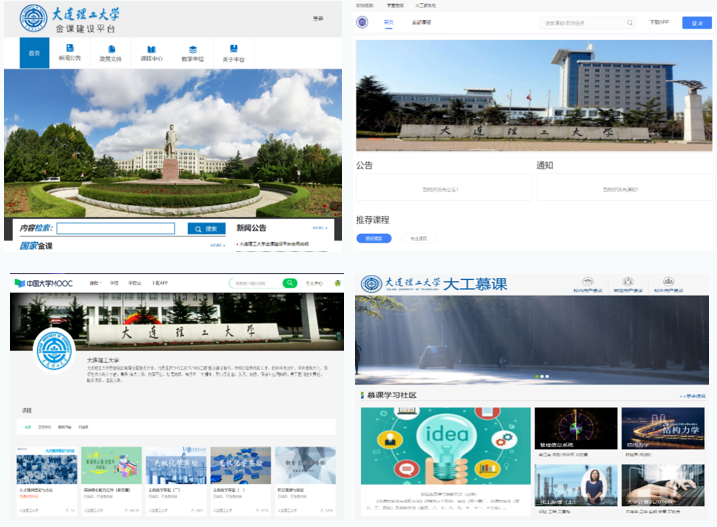Click 课程中心 open-book icon in 金课 nav
This screenshot has width=717, height=527.
tap(151, 49)
